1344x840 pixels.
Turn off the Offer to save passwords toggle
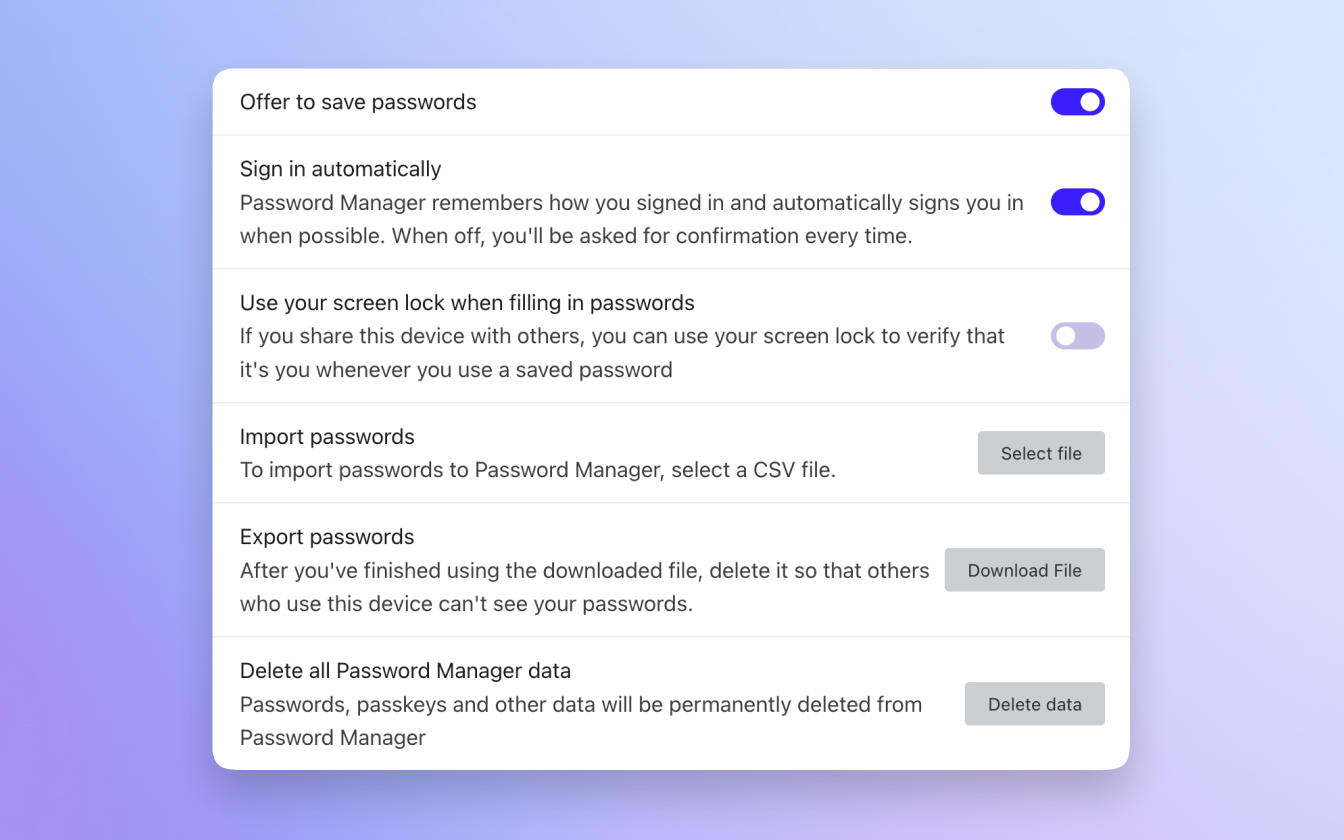(1077, 102)
